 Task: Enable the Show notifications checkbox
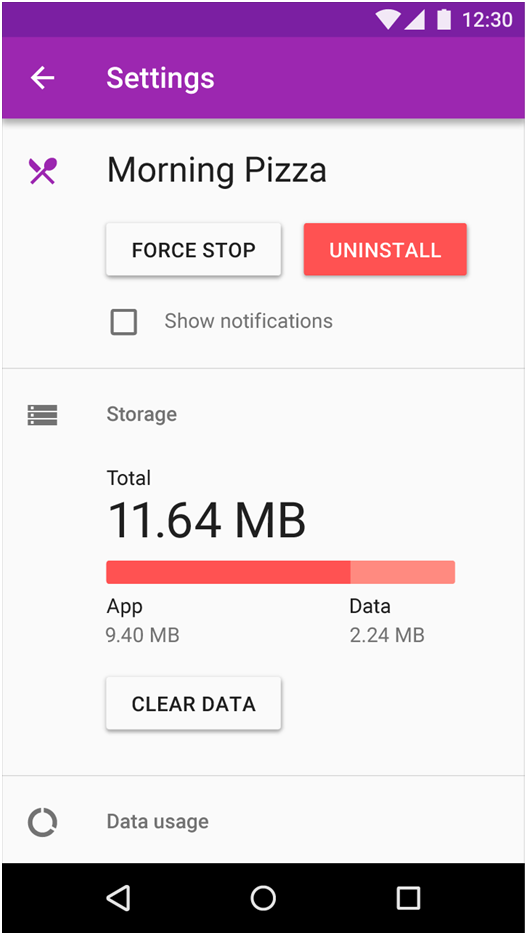124,321
